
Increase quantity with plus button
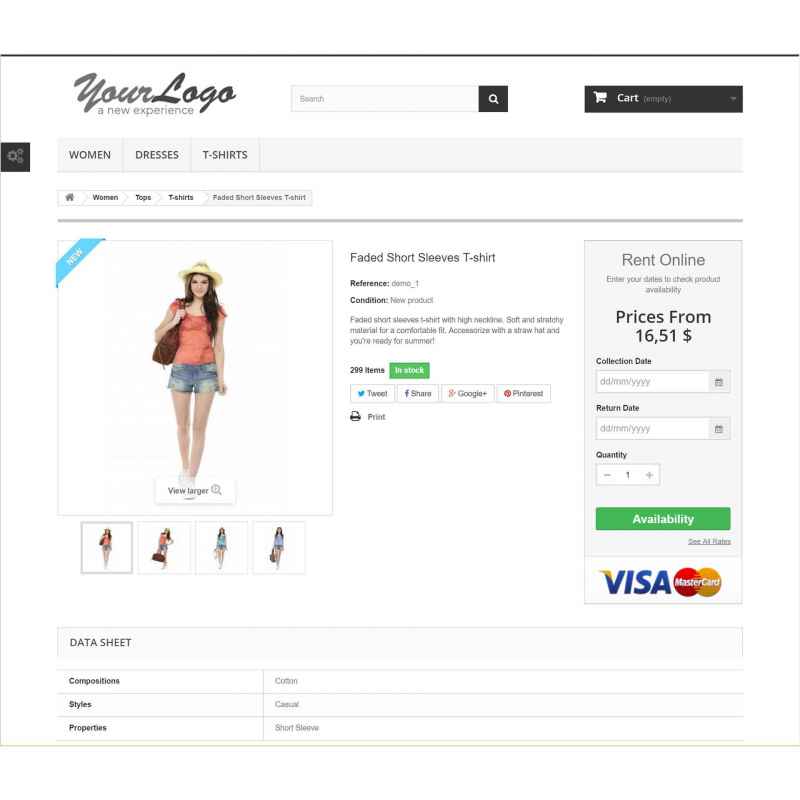point(649,475)
